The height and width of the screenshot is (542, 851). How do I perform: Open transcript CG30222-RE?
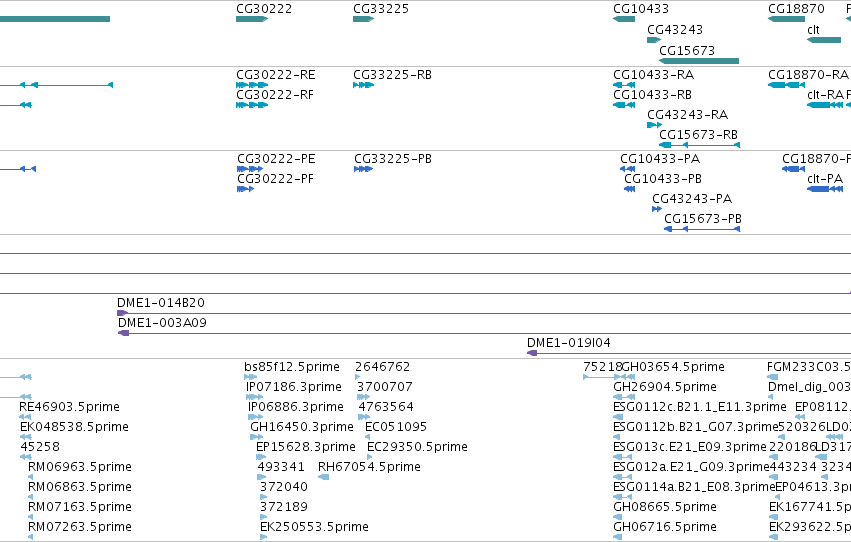(x=276, y=75)
